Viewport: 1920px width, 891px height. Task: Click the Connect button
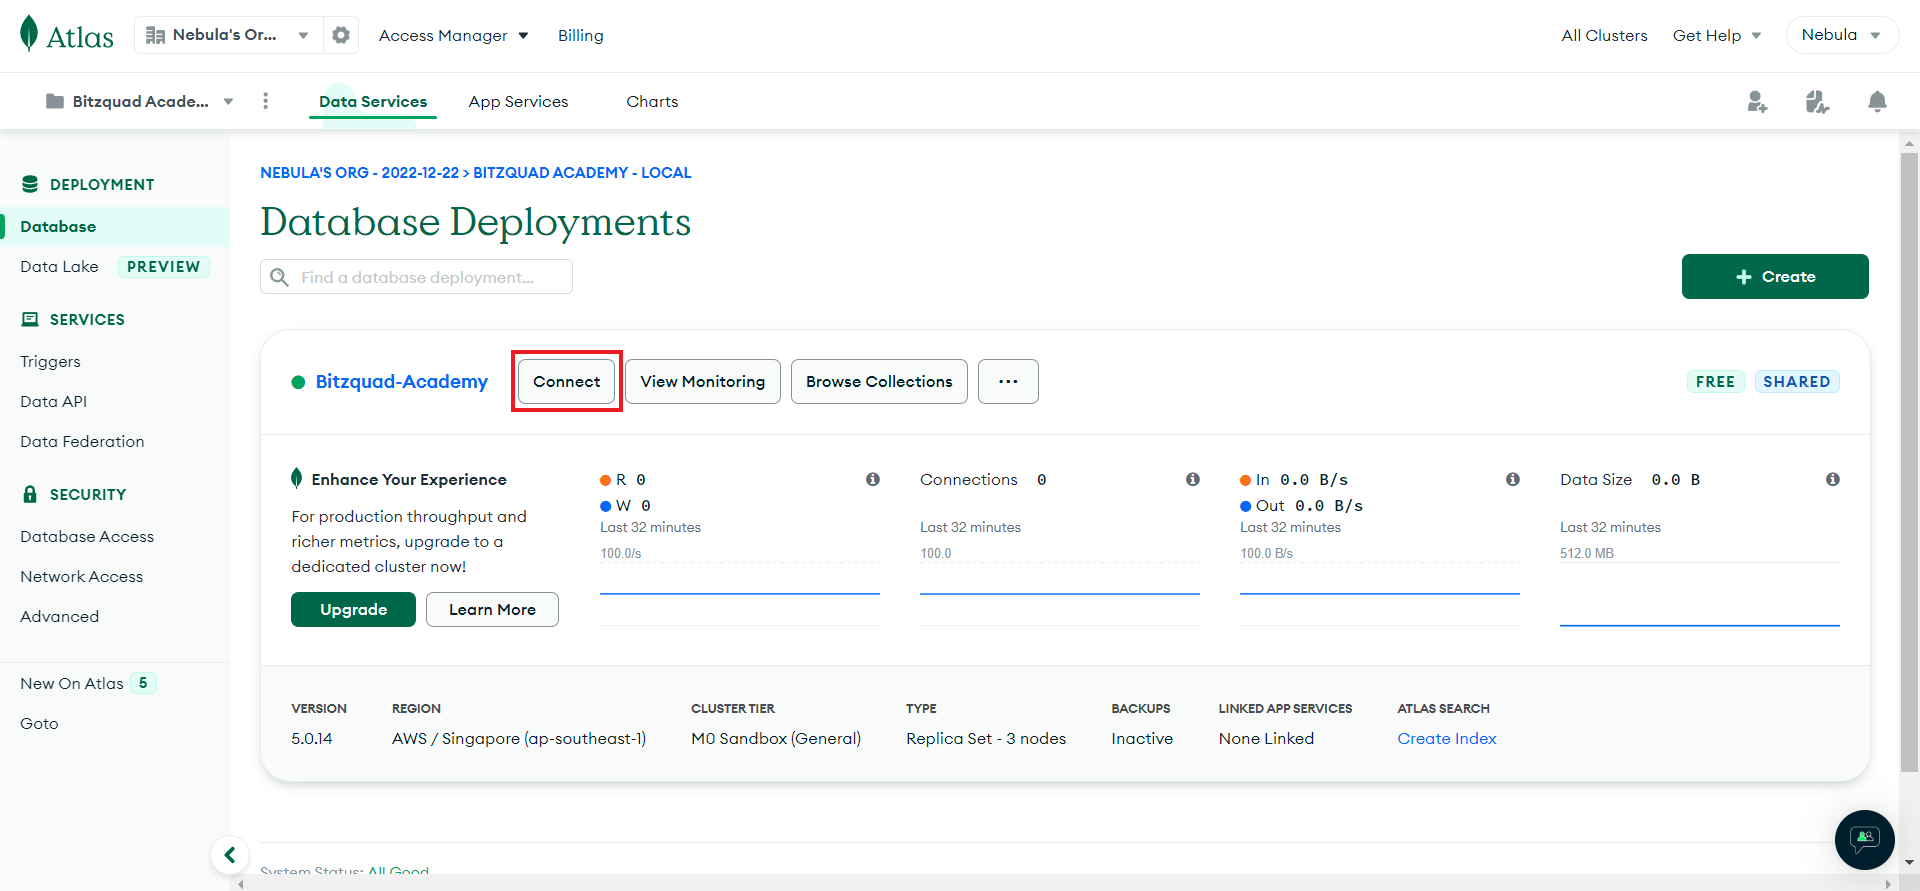(566, 381)
